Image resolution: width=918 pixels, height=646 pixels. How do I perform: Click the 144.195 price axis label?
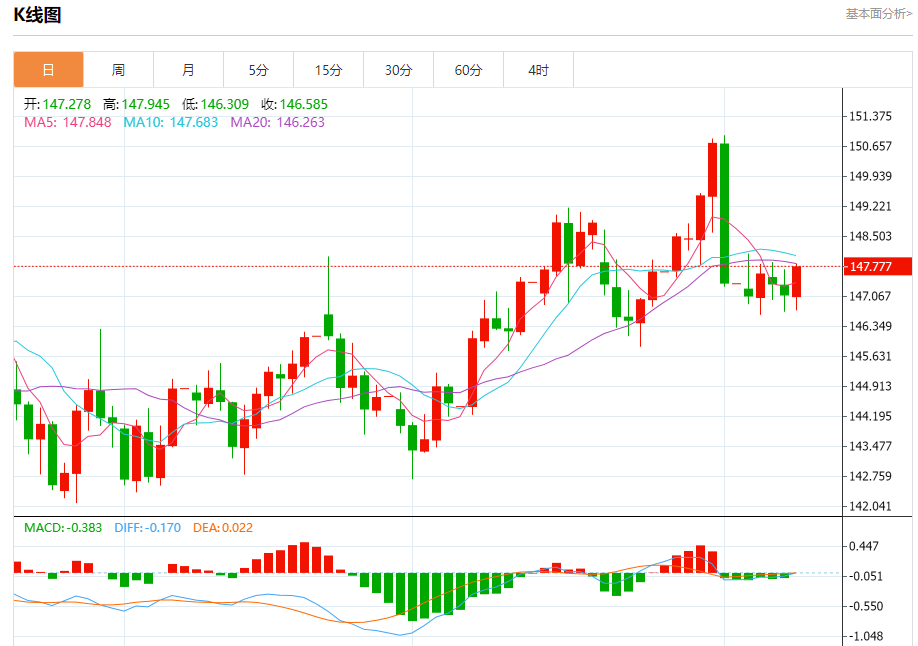tap(871, 416)
